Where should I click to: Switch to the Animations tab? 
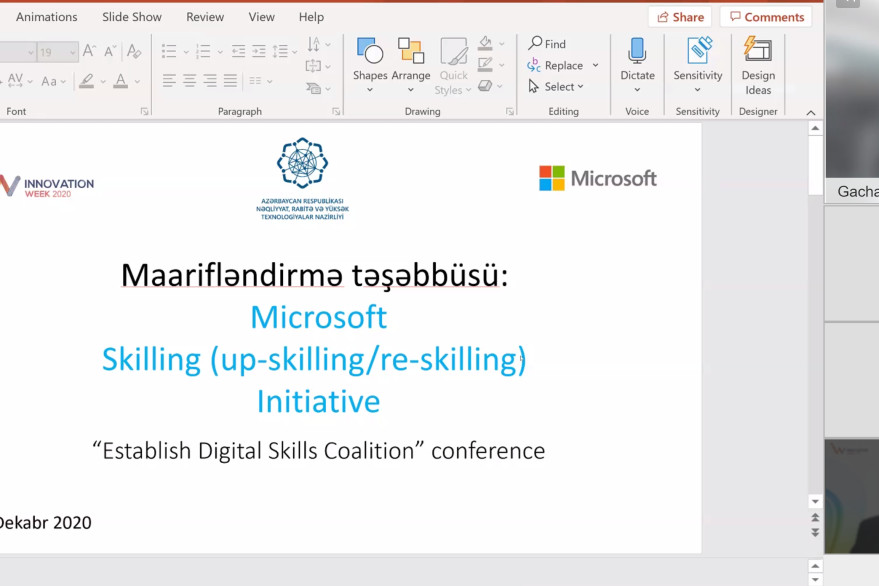(x=47, y=17)
